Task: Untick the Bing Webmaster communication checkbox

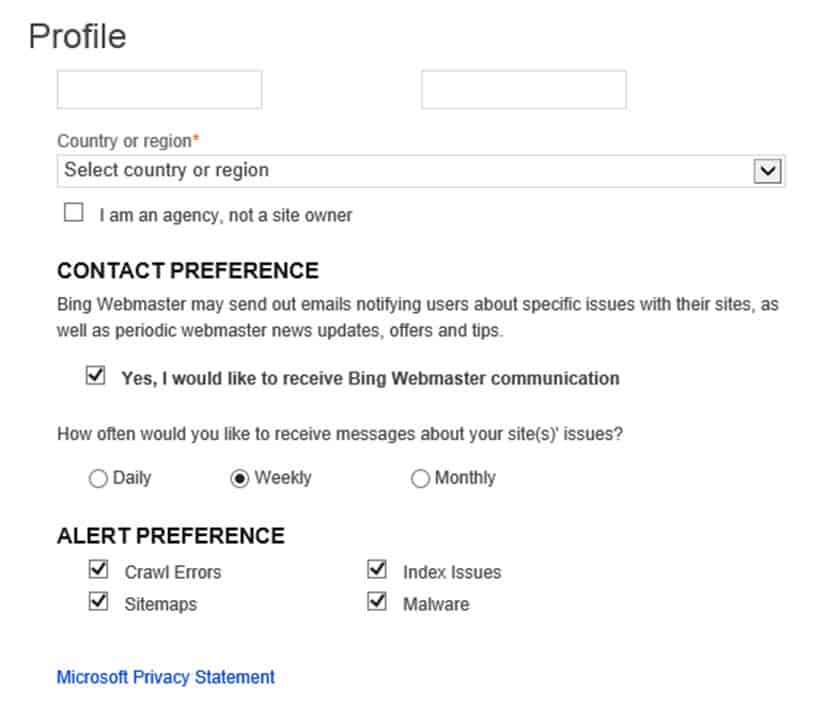Action: point(96,375)
